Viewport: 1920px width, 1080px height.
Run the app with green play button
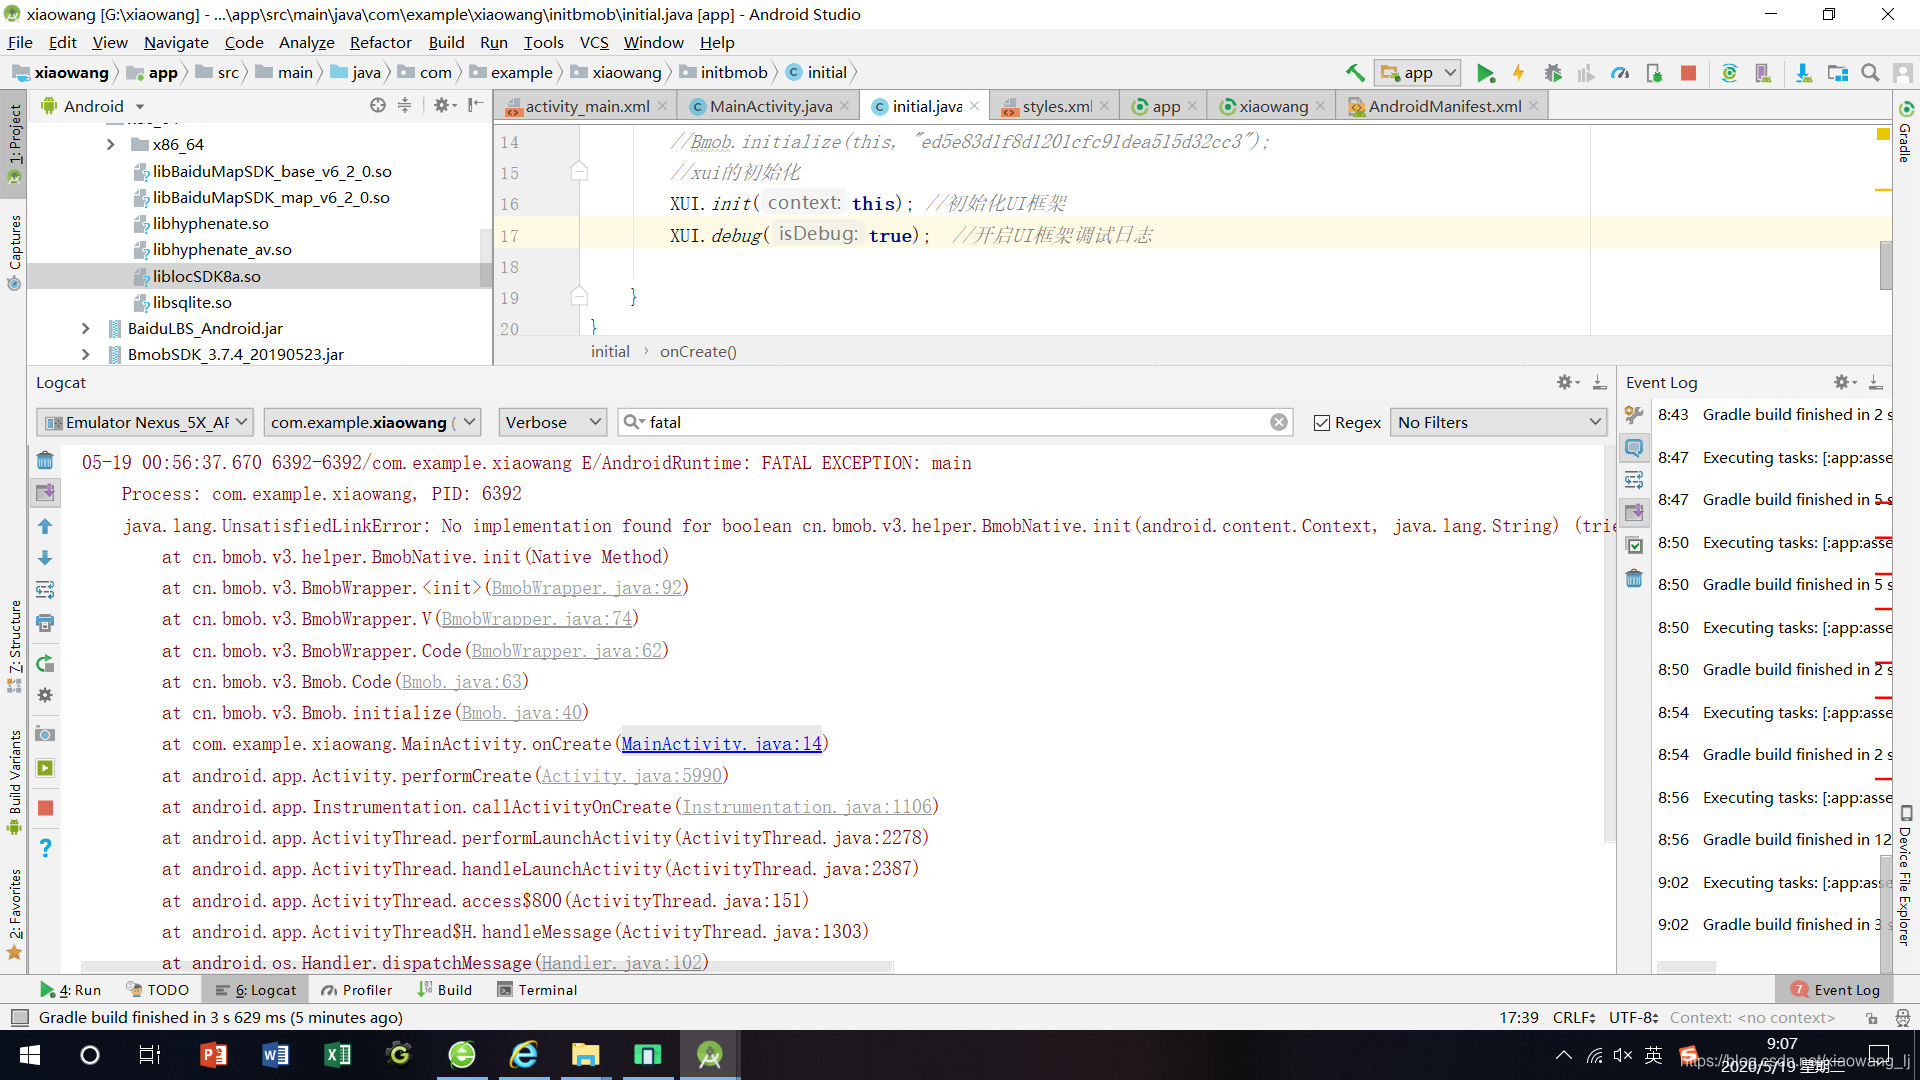(1485, 73)
